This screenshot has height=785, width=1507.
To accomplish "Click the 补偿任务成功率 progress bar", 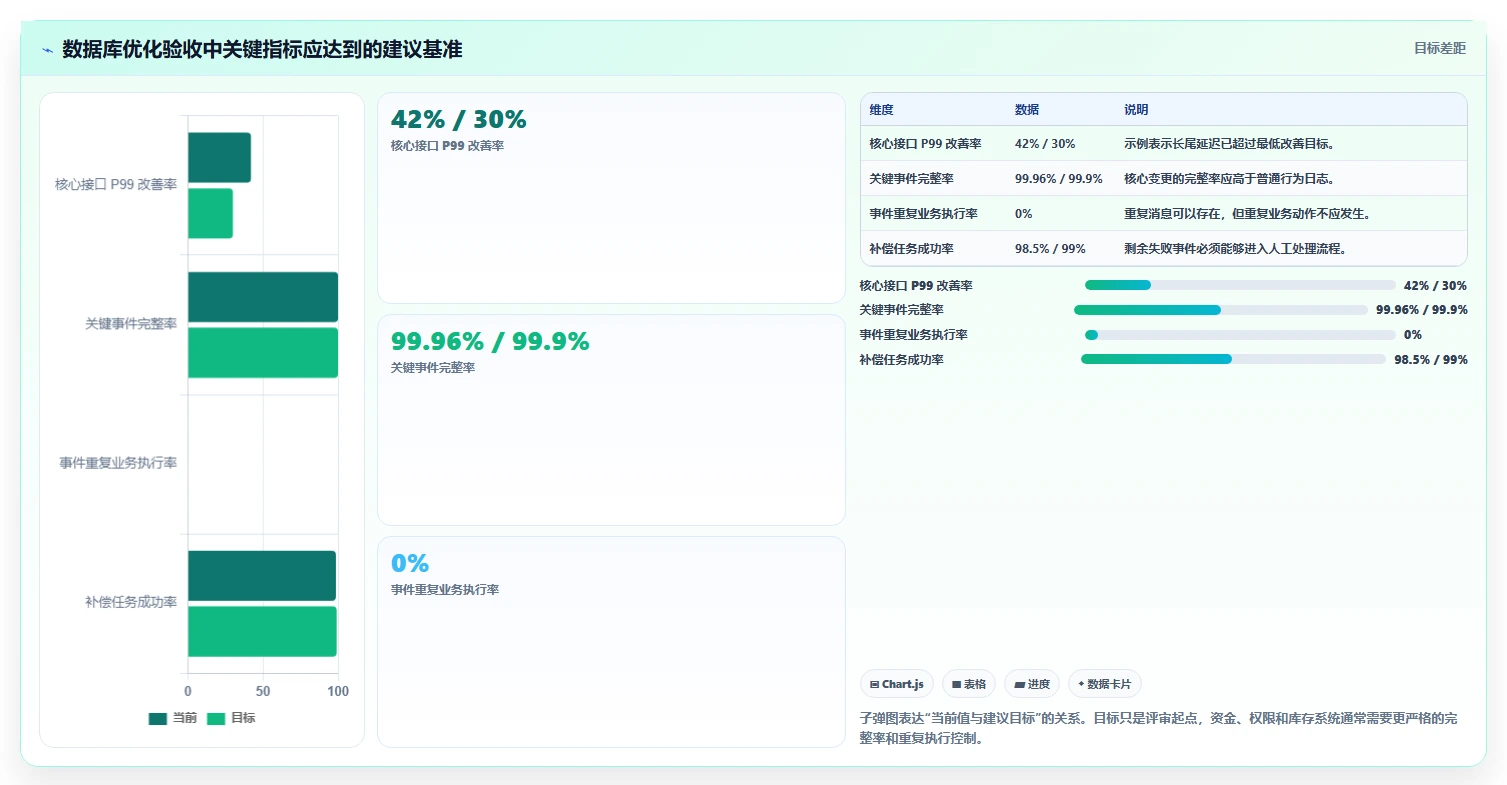I will 1233,359.
